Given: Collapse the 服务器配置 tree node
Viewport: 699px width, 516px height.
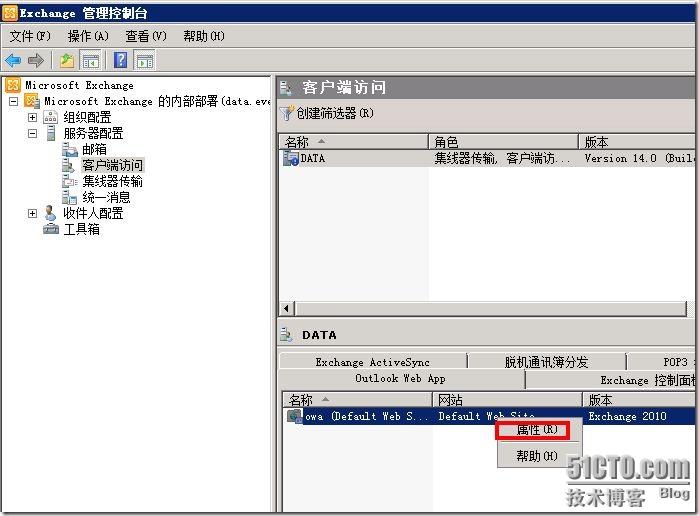Looking at the screenshot, I should tap(33, 133).
